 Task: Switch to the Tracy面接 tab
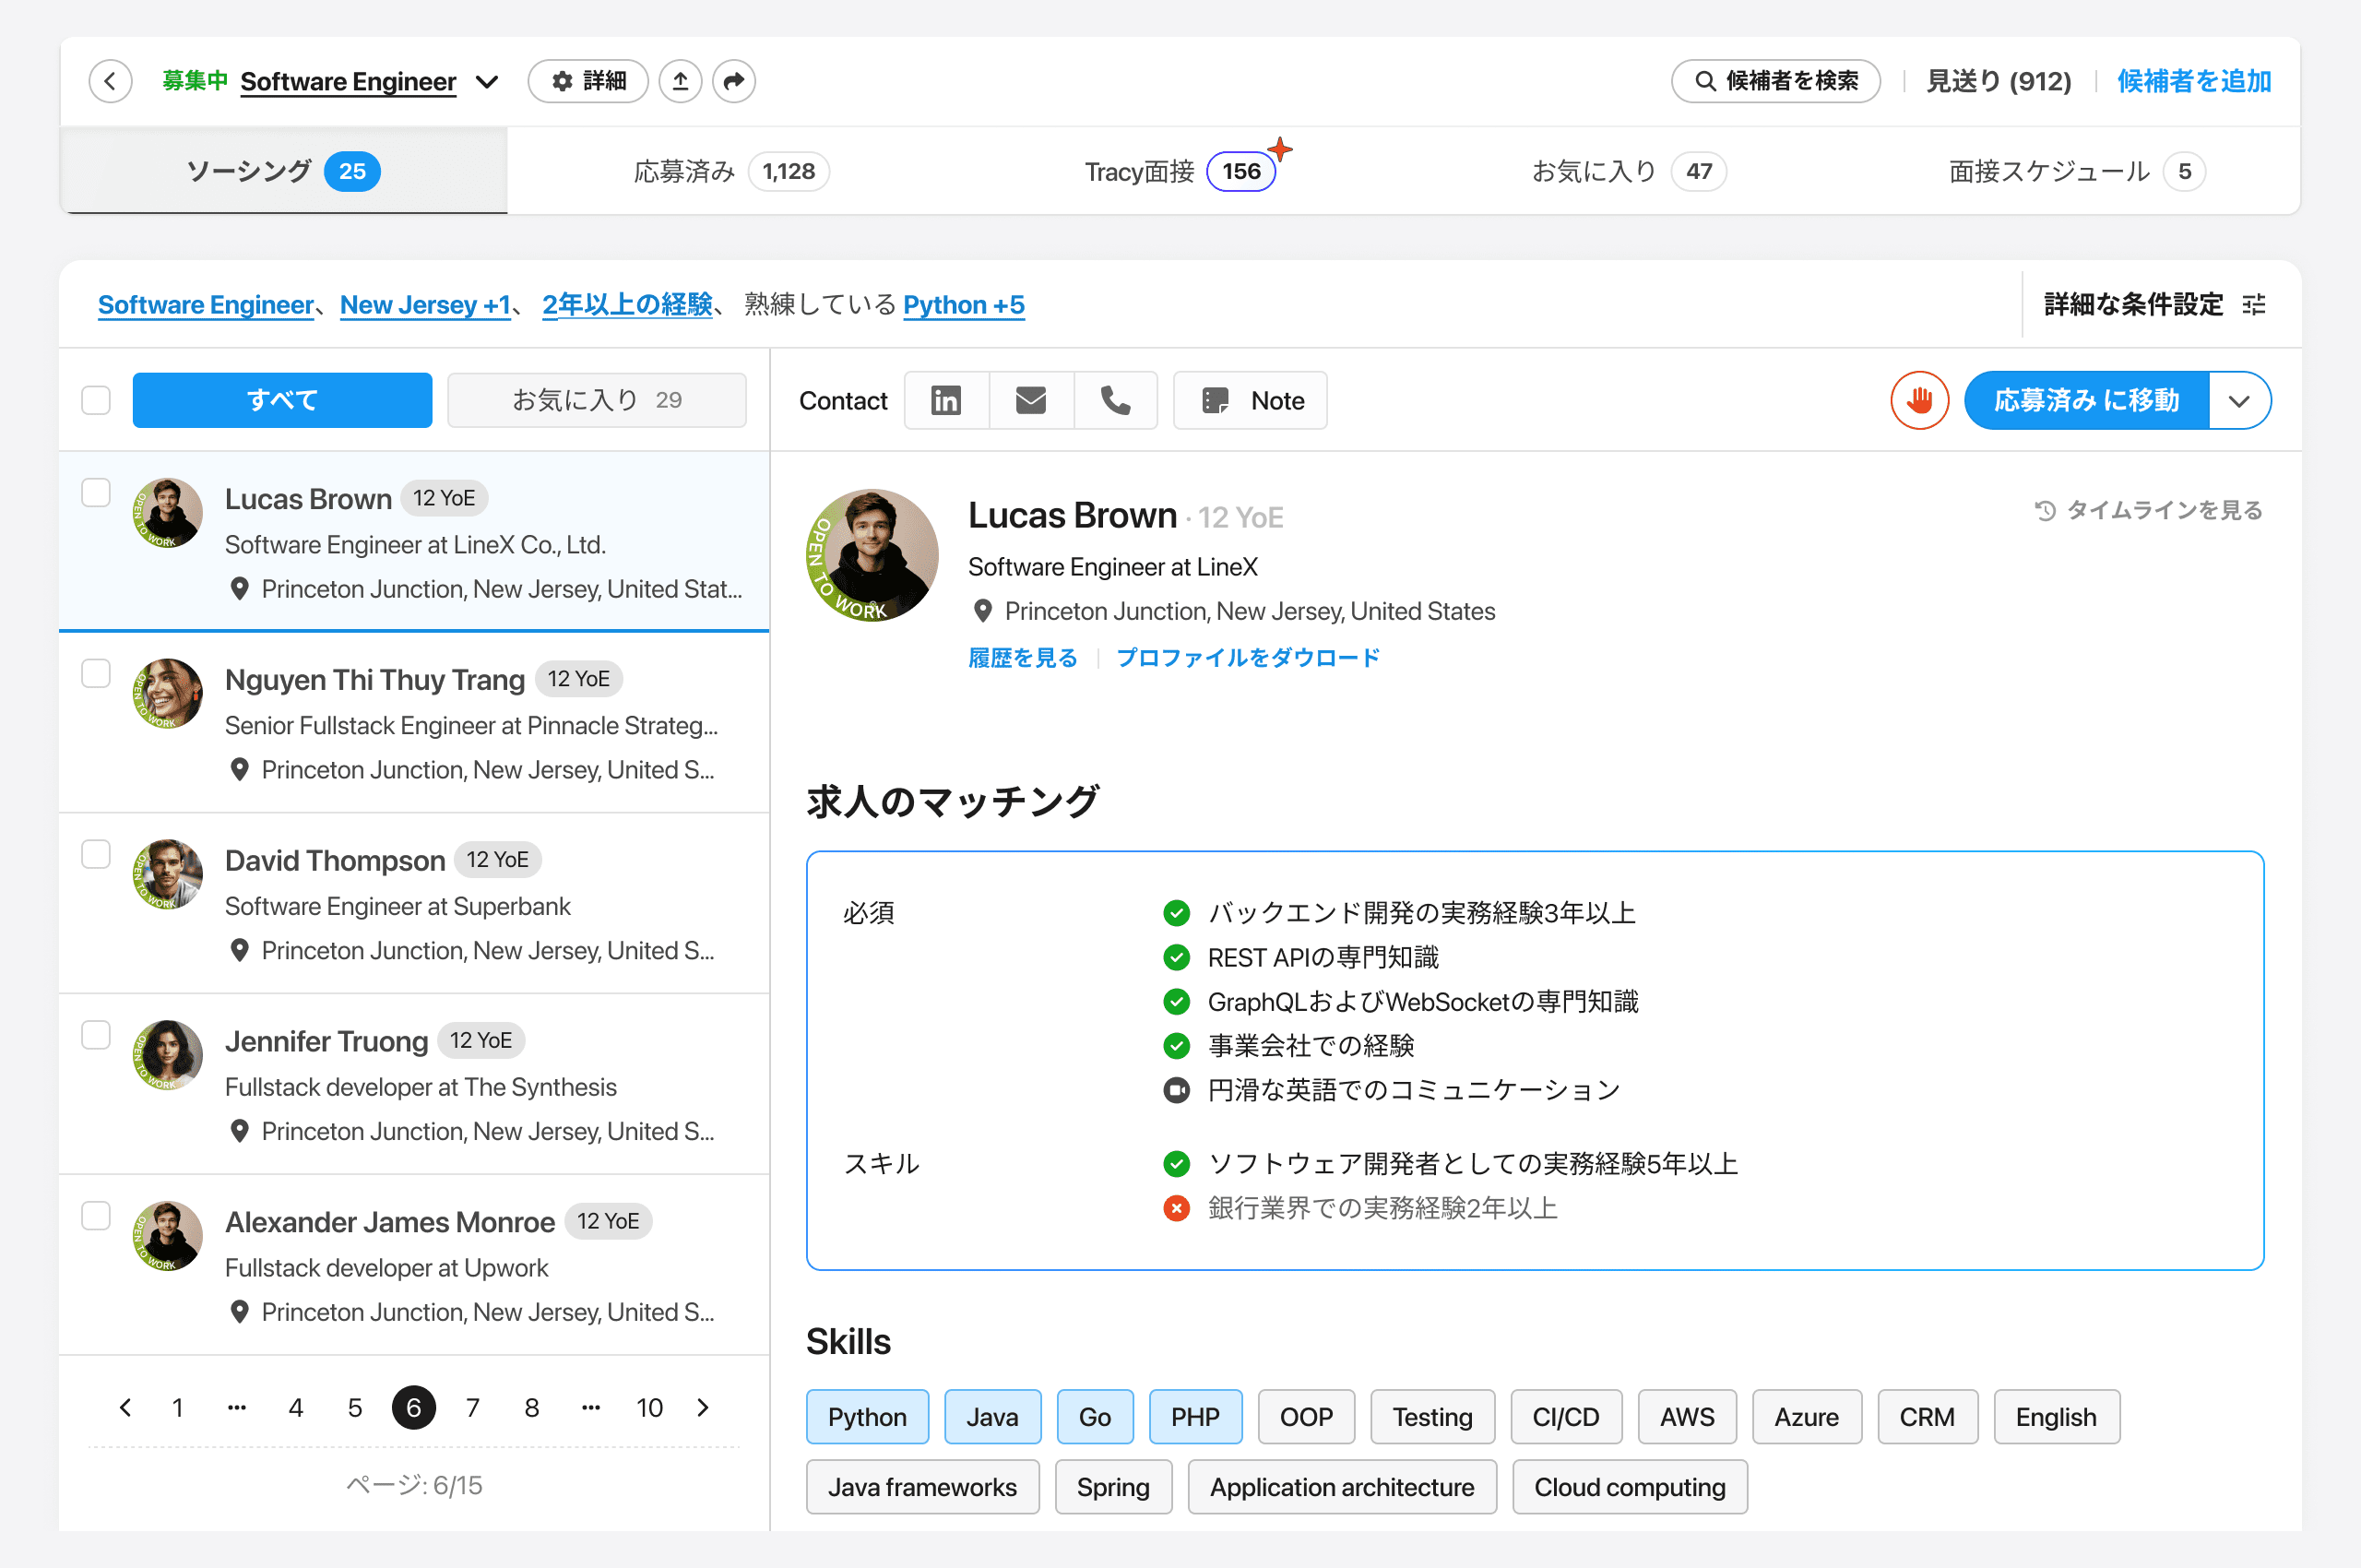[1178, 171]
